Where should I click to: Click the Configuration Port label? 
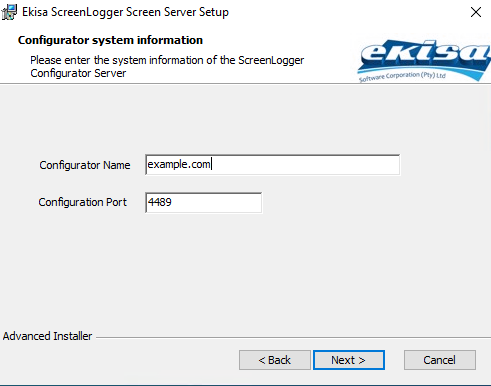(83, 202)
